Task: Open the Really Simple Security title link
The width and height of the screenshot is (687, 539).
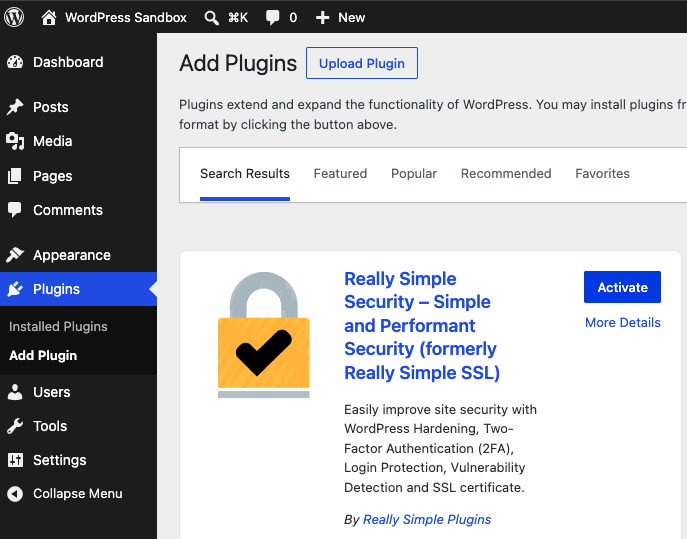Action: 421,326
